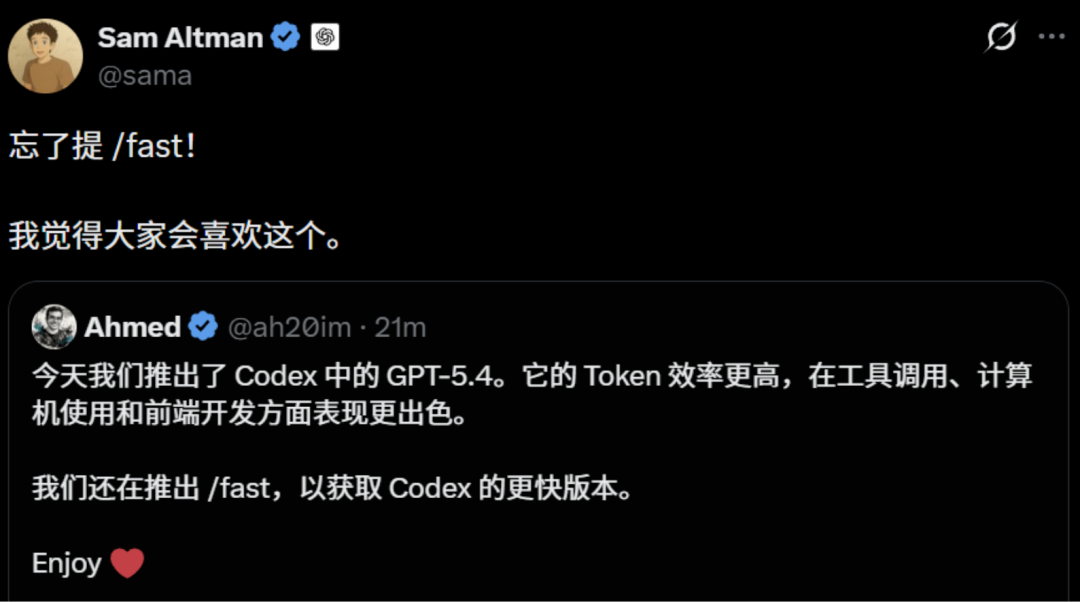1080x602 pixels.
Task: Click the word "Enjoy" in quoted tweet
Action: [67, 563]
